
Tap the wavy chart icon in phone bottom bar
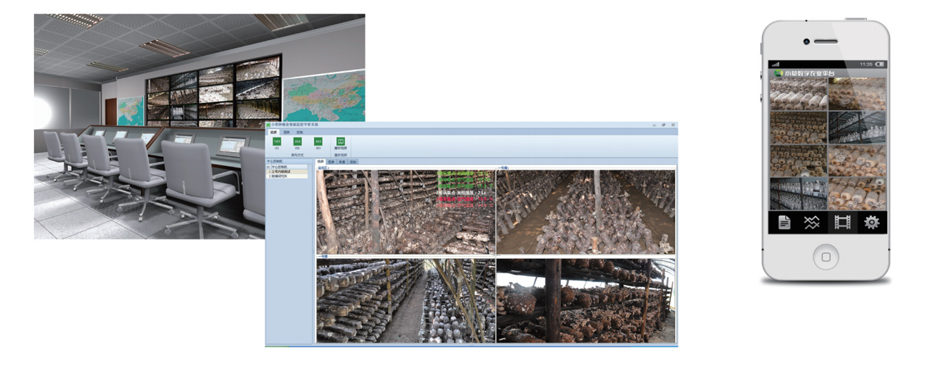coord(812,223)
